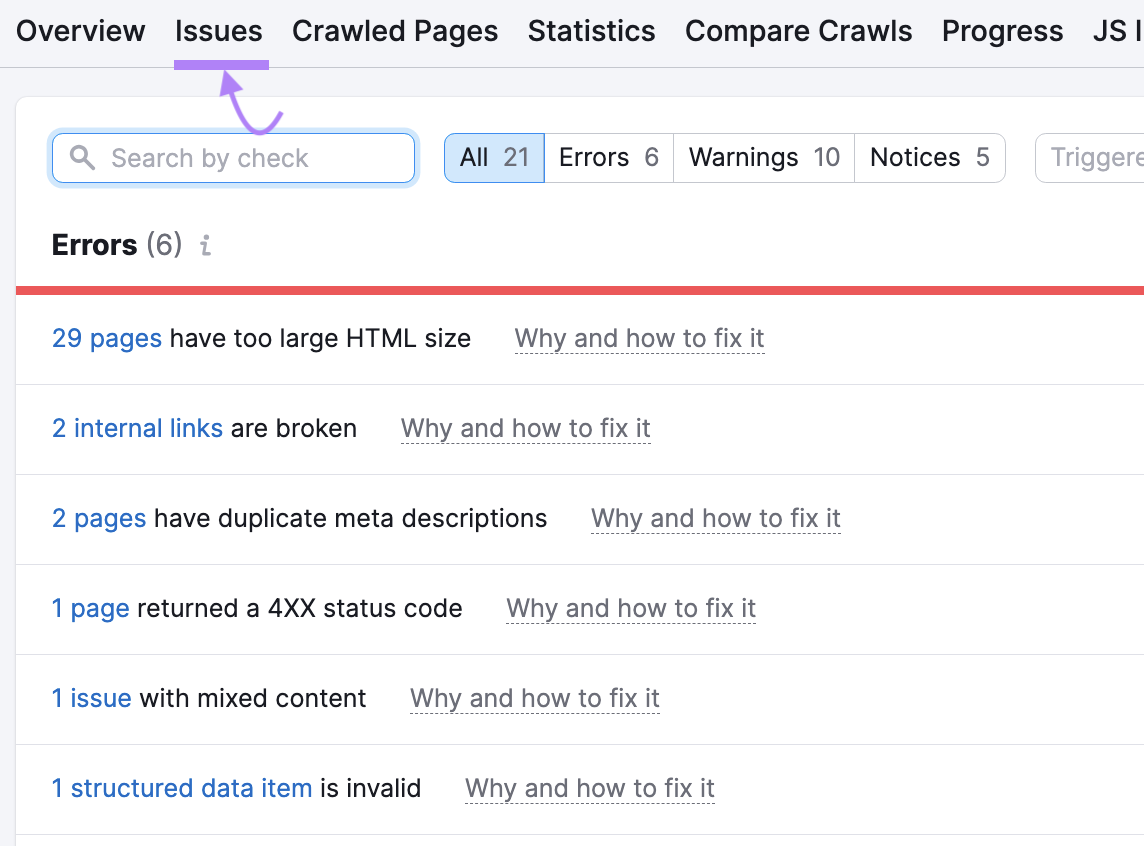Select the All issues filter
The height and width of the screenshot is (846, 1144).
[x=493, y=157]
